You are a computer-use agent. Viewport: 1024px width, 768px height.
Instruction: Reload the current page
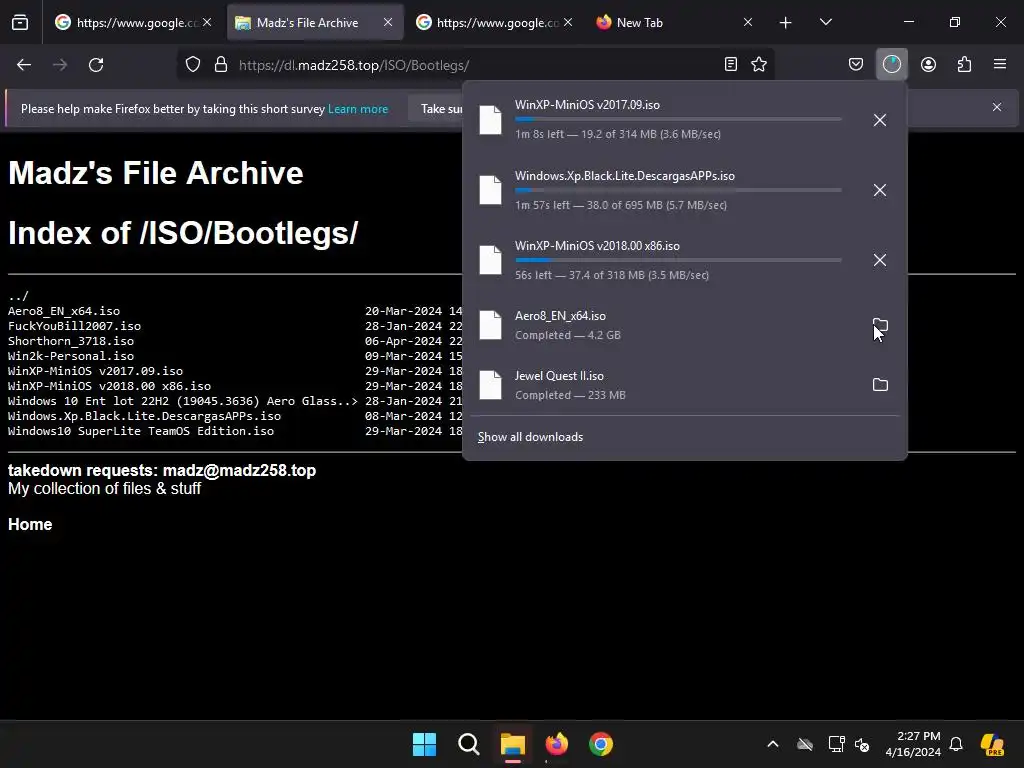point(96,65)
